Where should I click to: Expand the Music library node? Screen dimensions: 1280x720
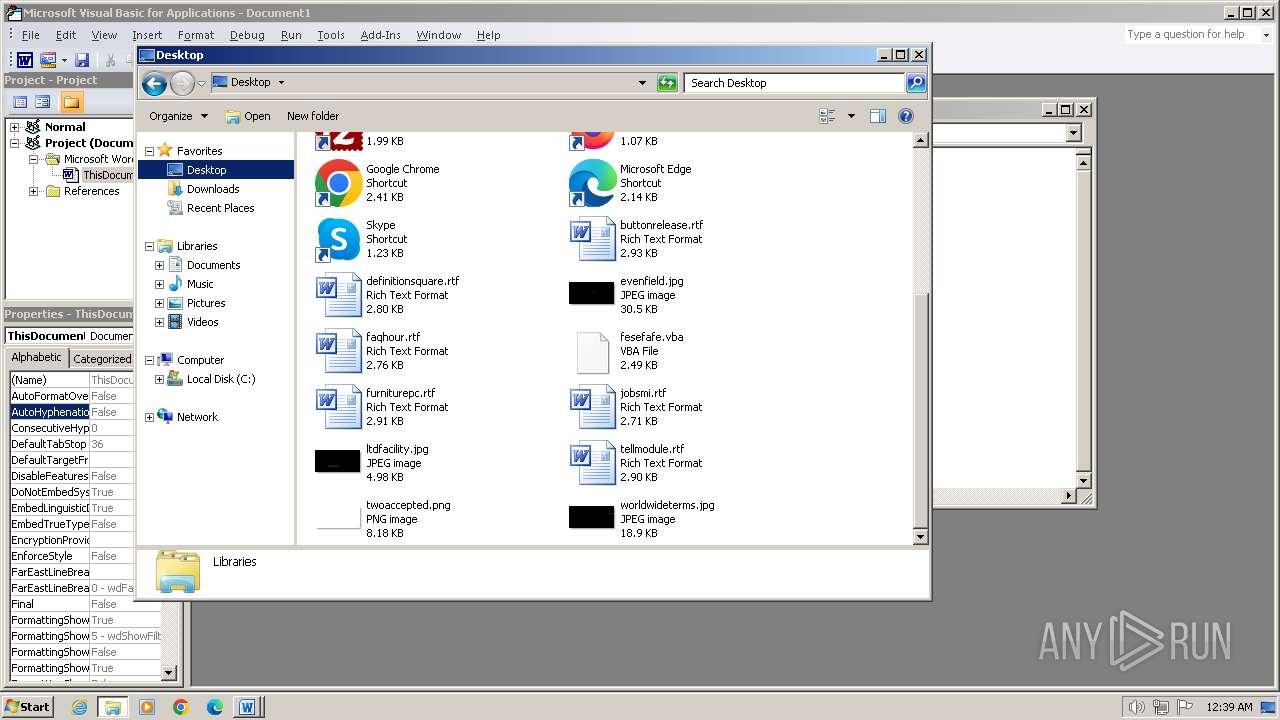pos(159,284)
